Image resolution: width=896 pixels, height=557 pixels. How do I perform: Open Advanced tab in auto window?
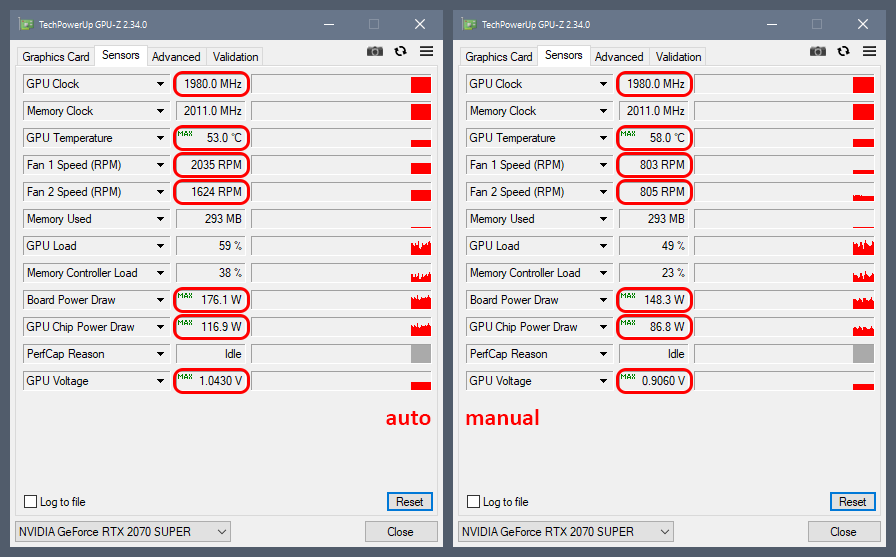coord(176,57)
